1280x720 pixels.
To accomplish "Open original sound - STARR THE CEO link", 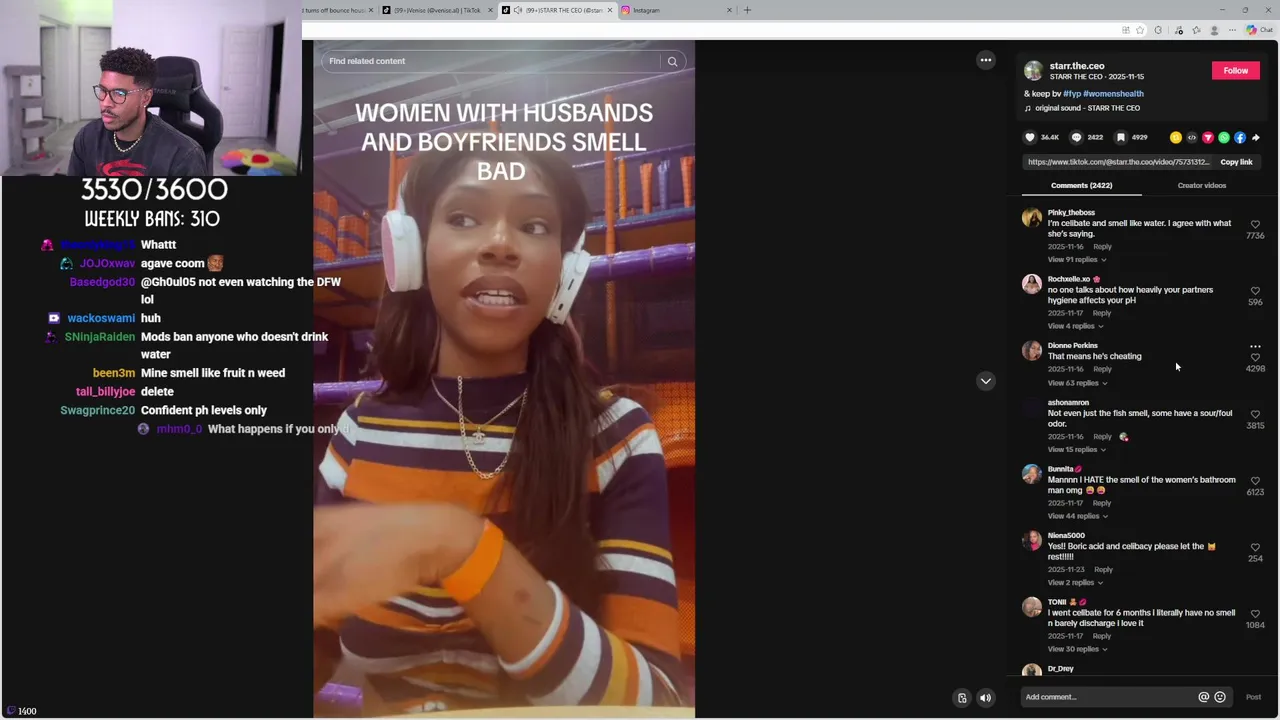I will pos(1087,108).
